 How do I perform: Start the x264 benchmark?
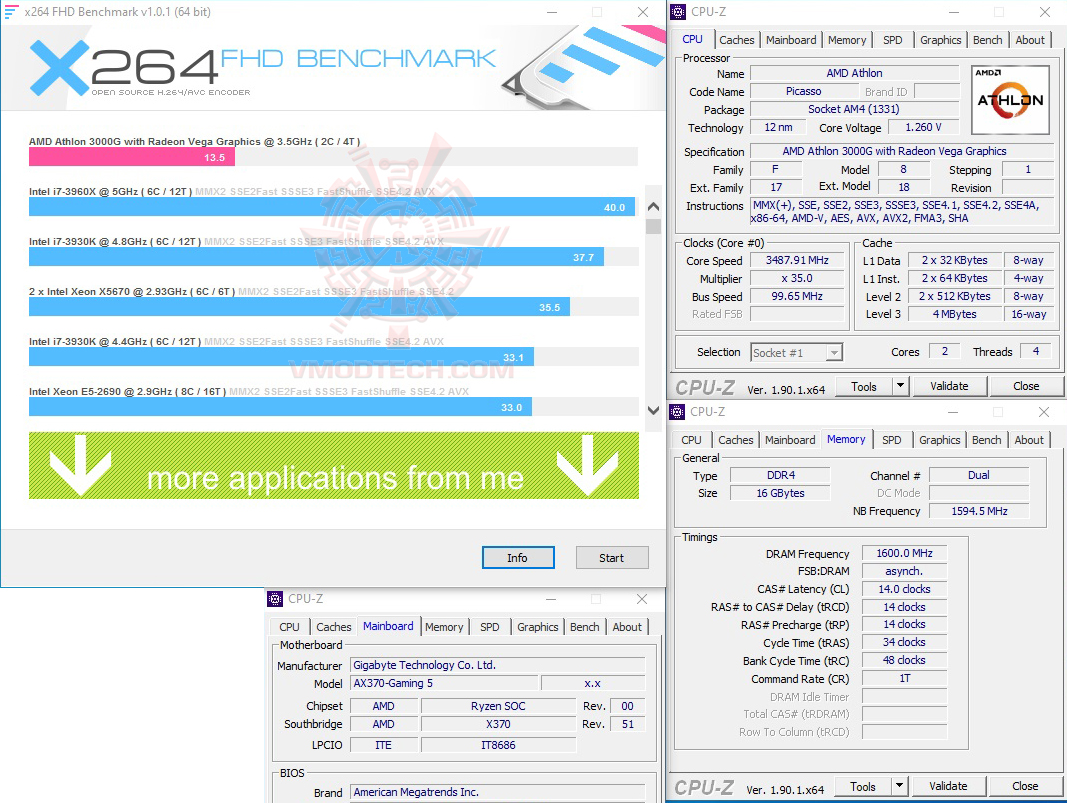tap(612, 557)
